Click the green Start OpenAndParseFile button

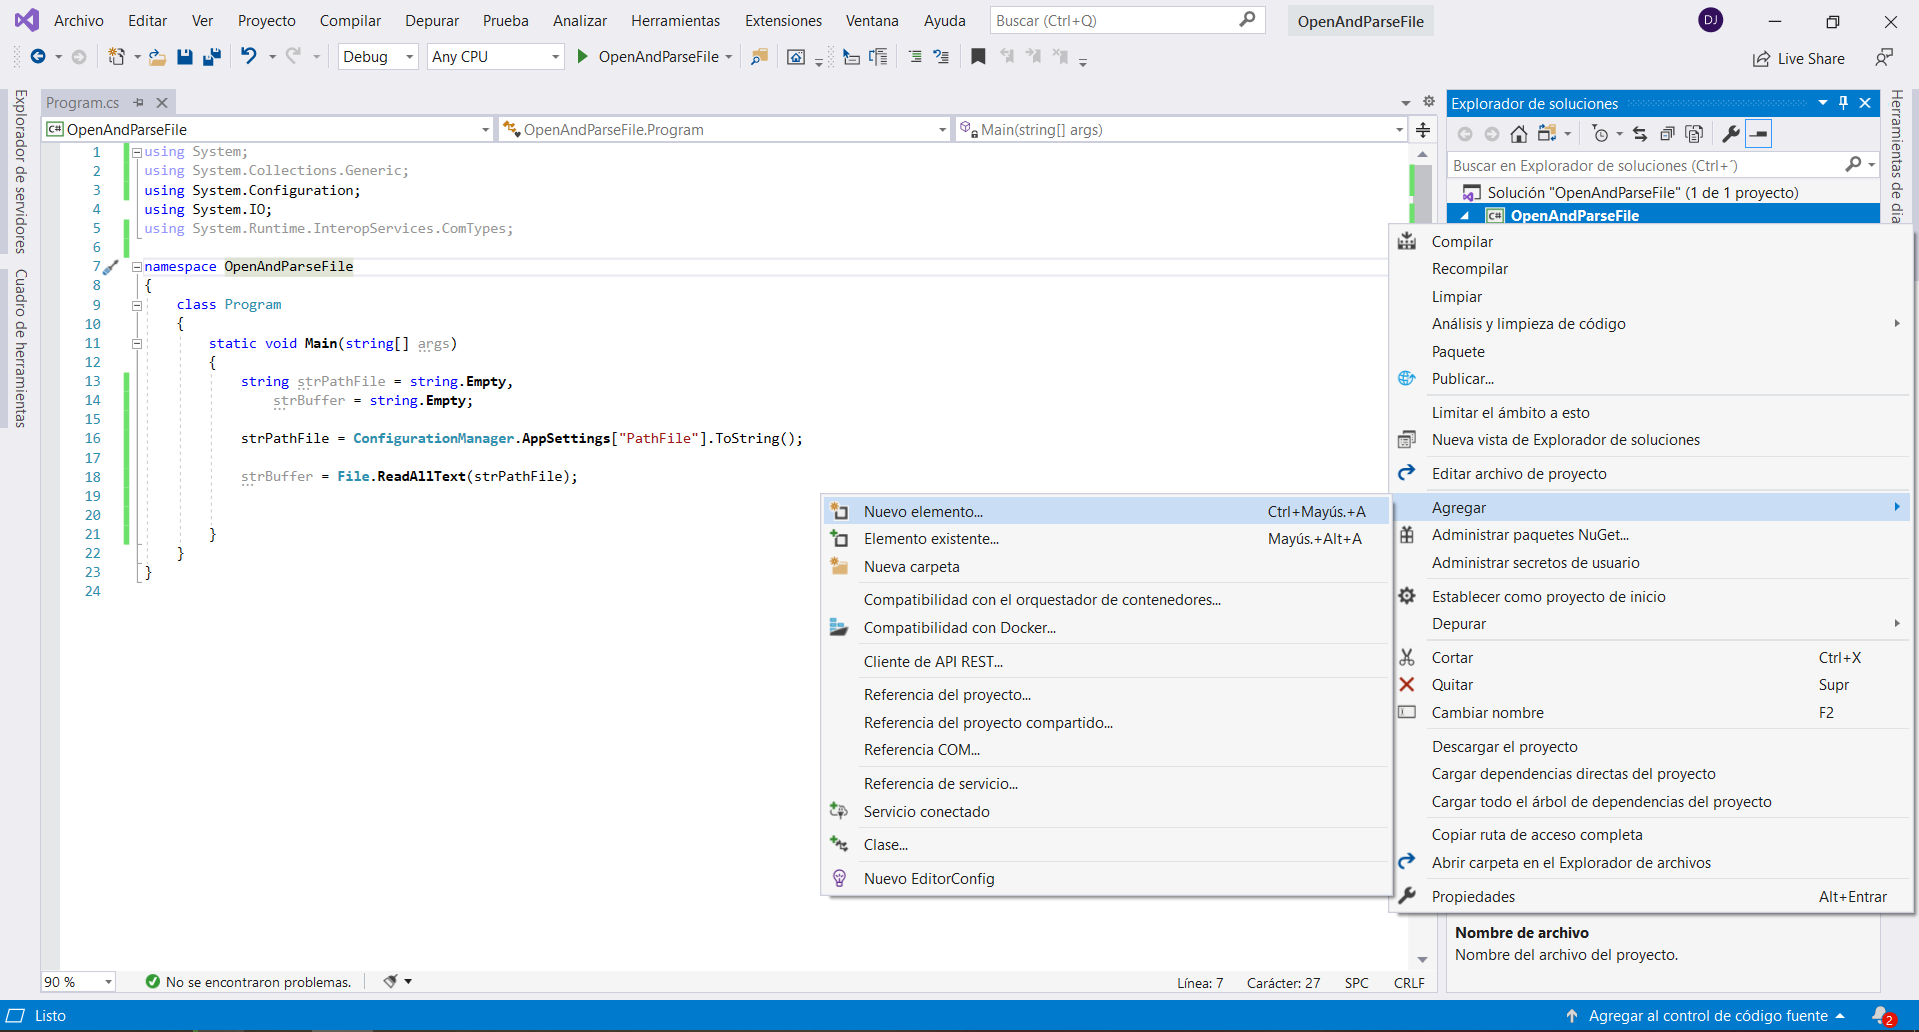(583, 57)
